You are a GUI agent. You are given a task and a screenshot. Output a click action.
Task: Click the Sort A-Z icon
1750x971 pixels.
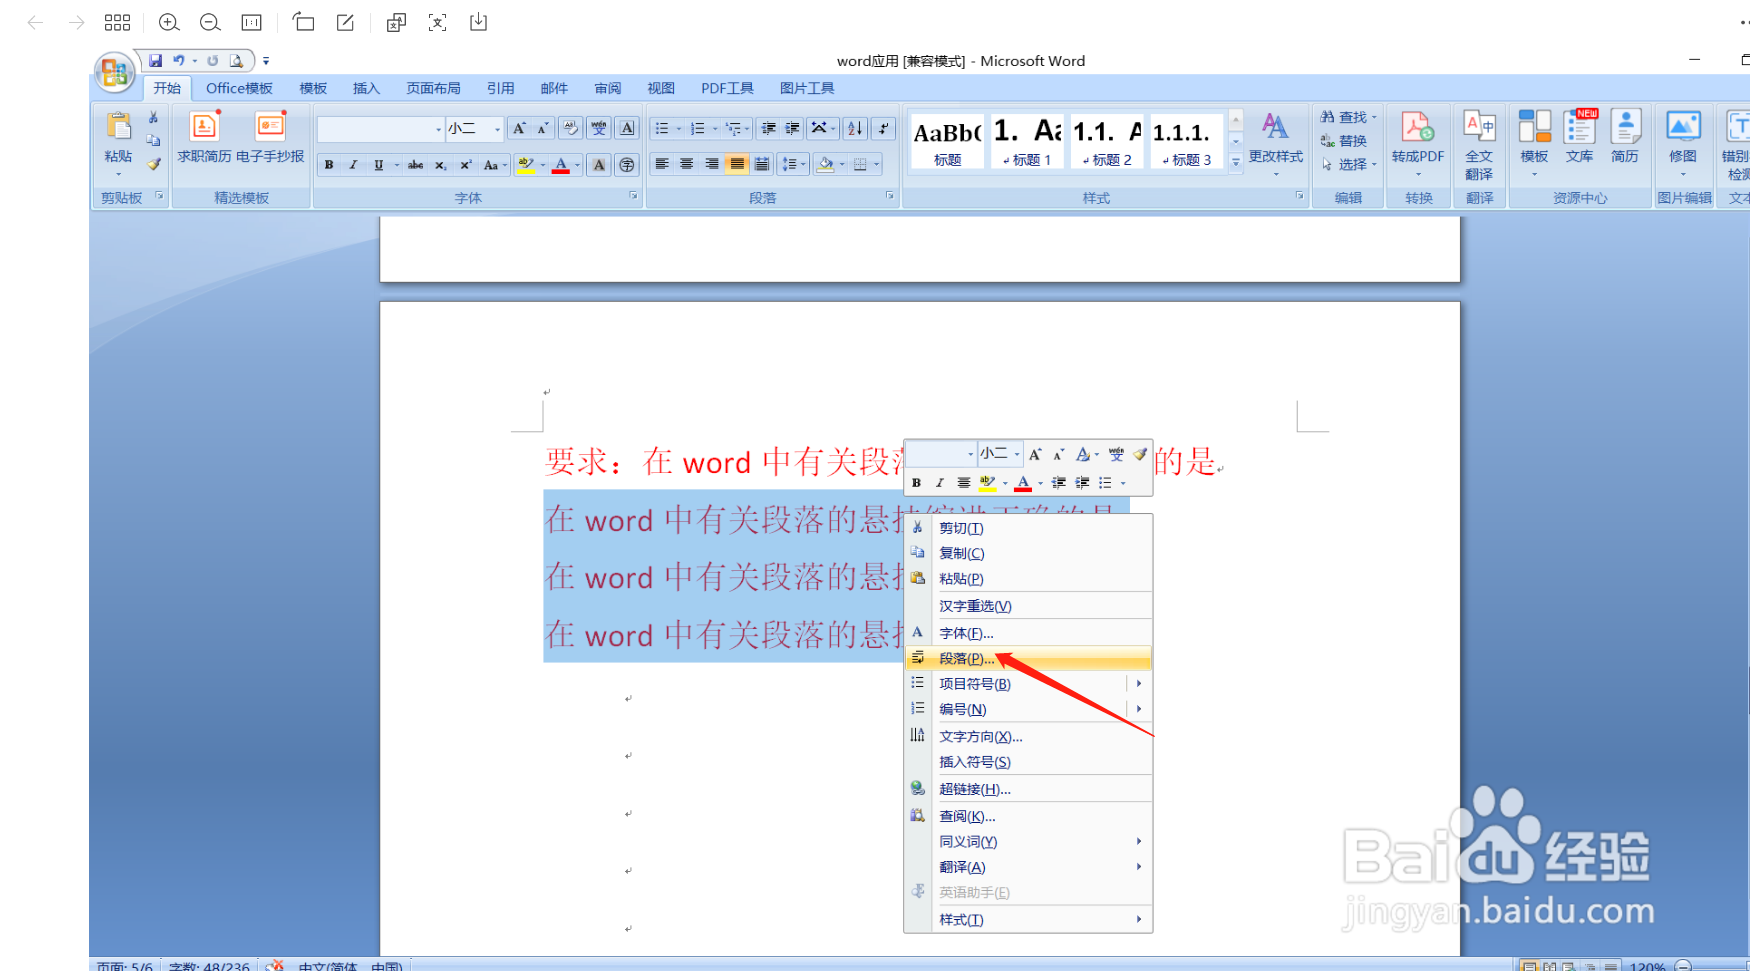(x=855, y=128)
